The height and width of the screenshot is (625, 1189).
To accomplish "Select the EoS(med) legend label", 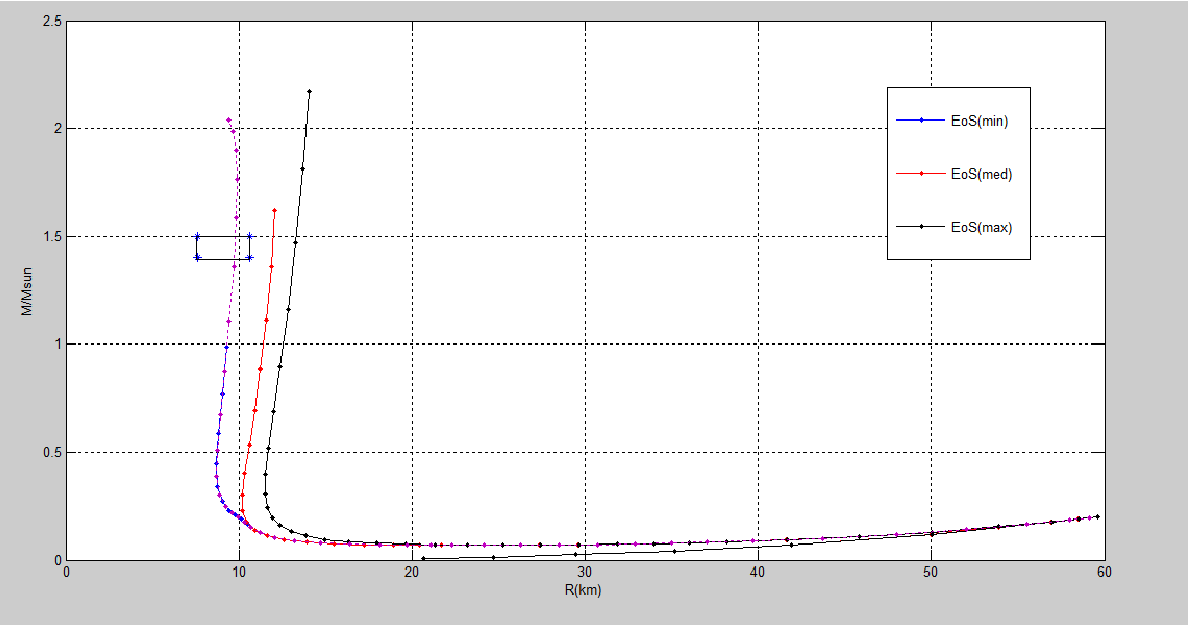I will click(981, 174).
